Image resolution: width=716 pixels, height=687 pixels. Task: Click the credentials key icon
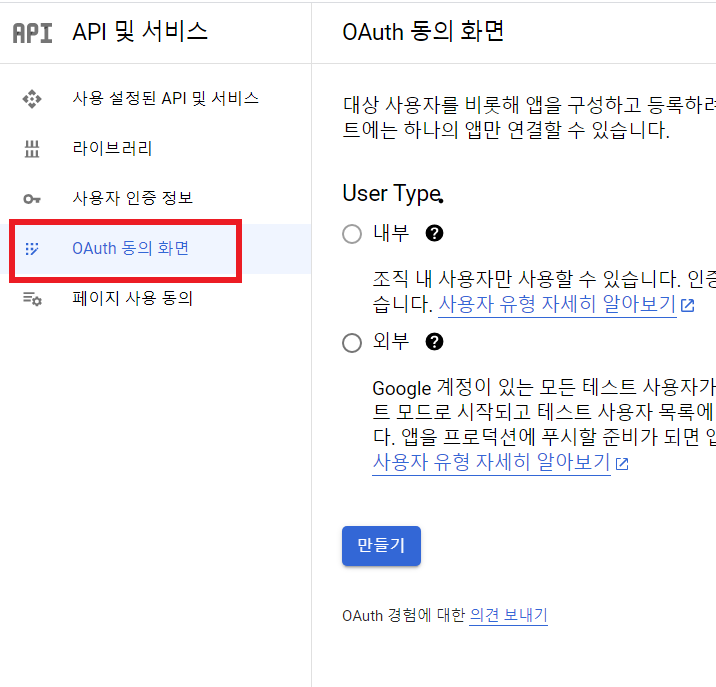click(32, 199)
